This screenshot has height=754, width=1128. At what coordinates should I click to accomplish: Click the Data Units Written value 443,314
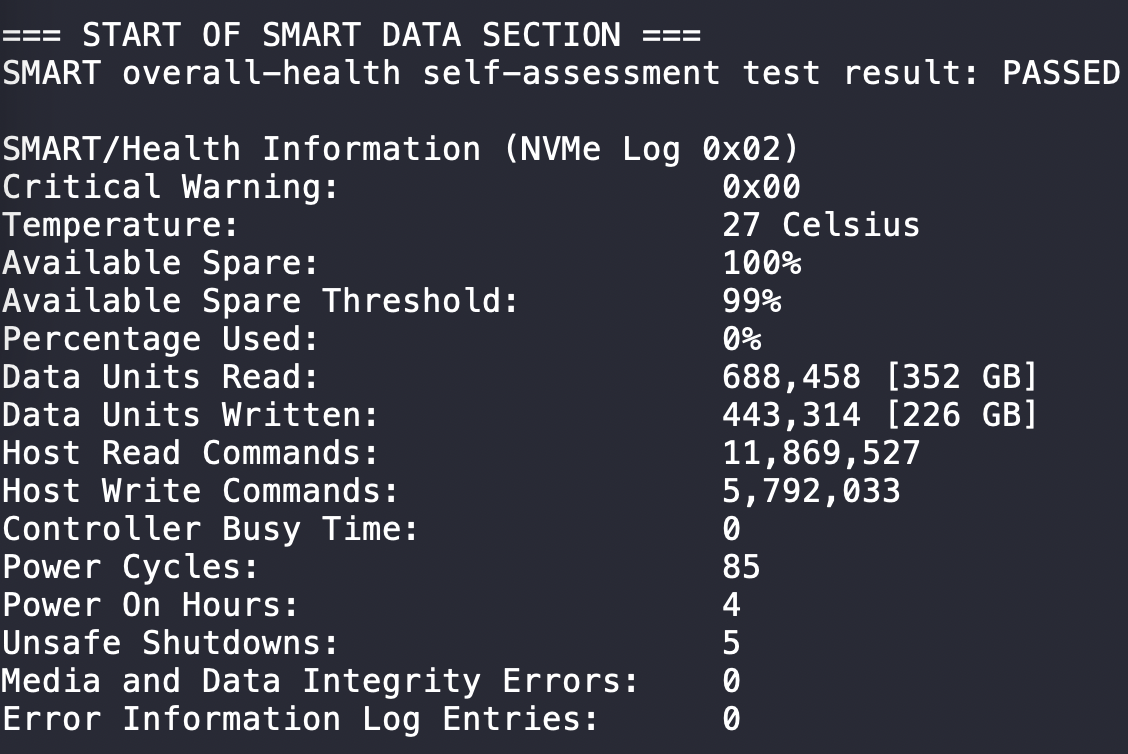[x=791, y=415]
